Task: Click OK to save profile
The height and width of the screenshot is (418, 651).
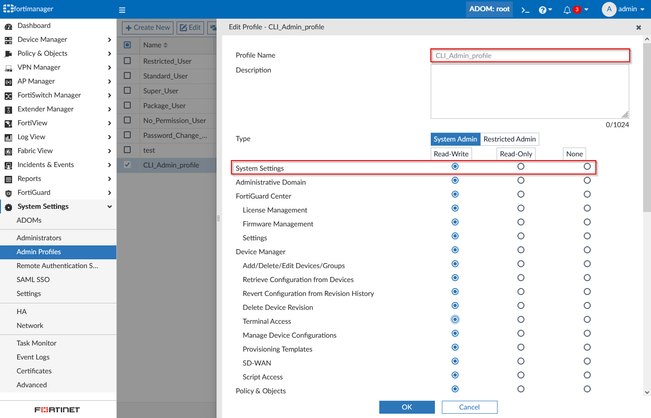Action: (407, 407)
